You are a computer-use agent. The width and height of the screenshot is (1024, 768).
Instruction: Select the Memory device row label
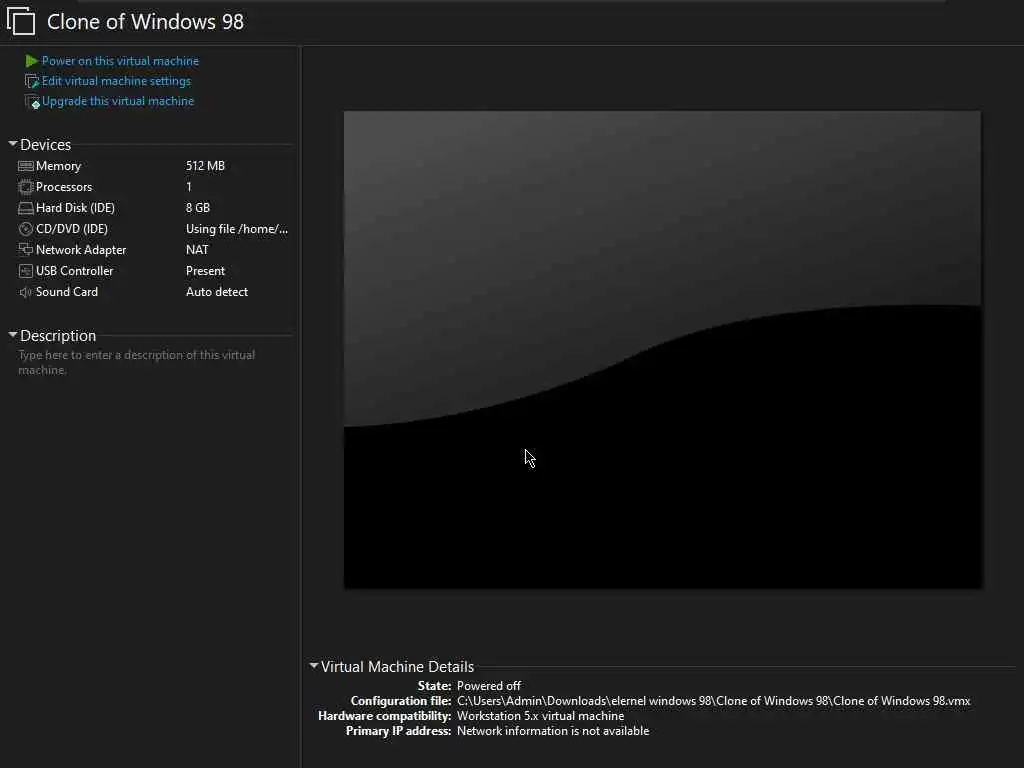(58, 166)
